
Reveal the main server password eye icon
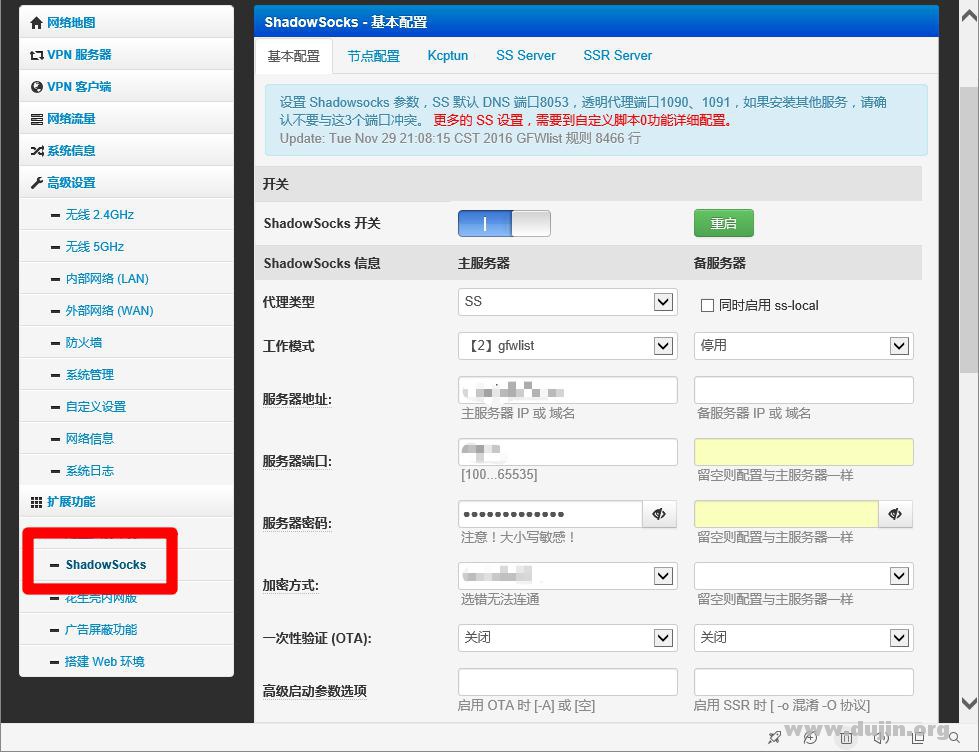point(659,514)
